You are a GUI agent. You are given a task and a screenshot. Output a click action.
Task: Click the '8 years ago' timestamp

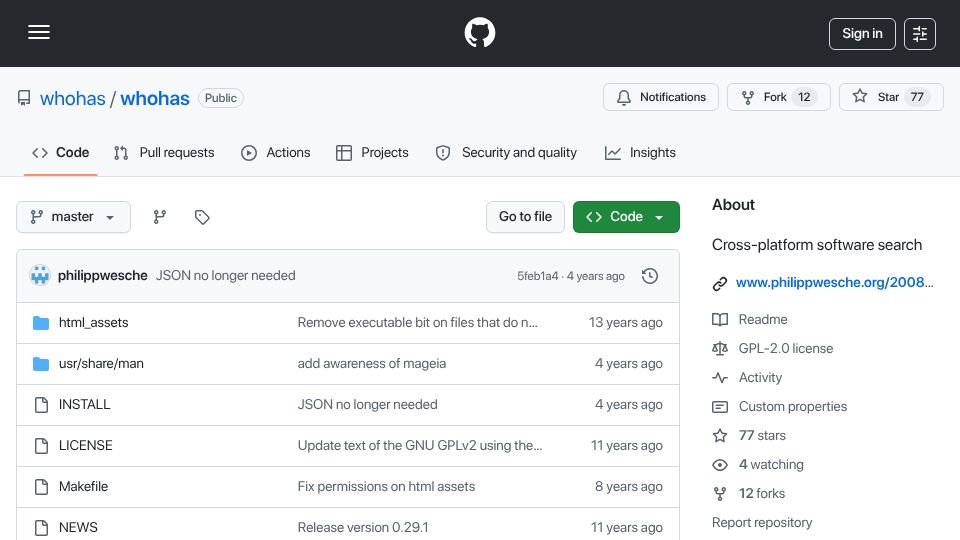point(629,487)
